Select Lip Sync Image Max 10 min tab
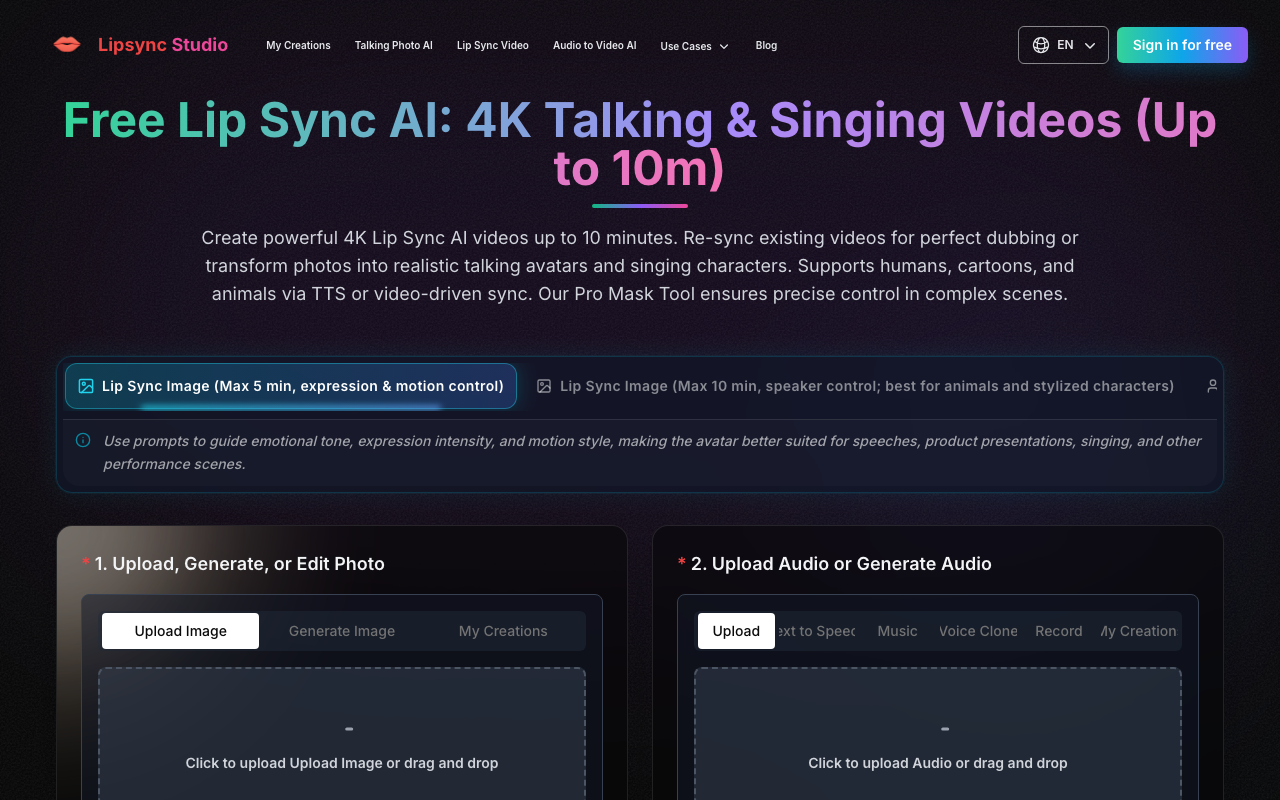 855,386
